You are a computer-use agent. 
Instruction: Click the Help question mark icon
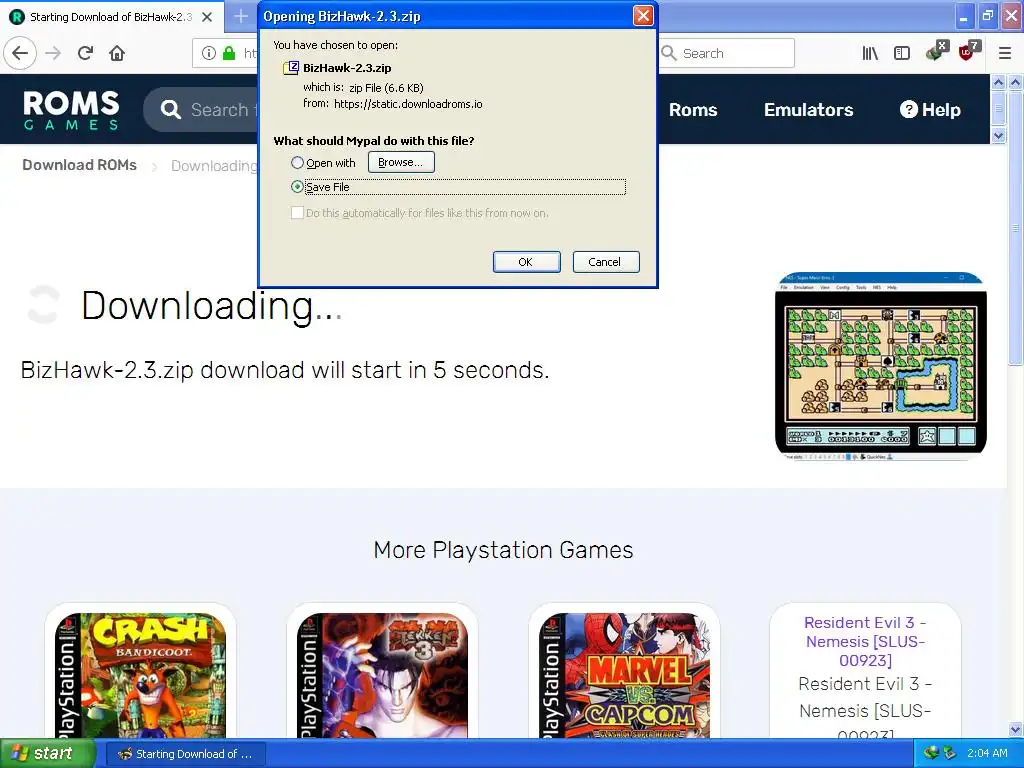[908, 110]
